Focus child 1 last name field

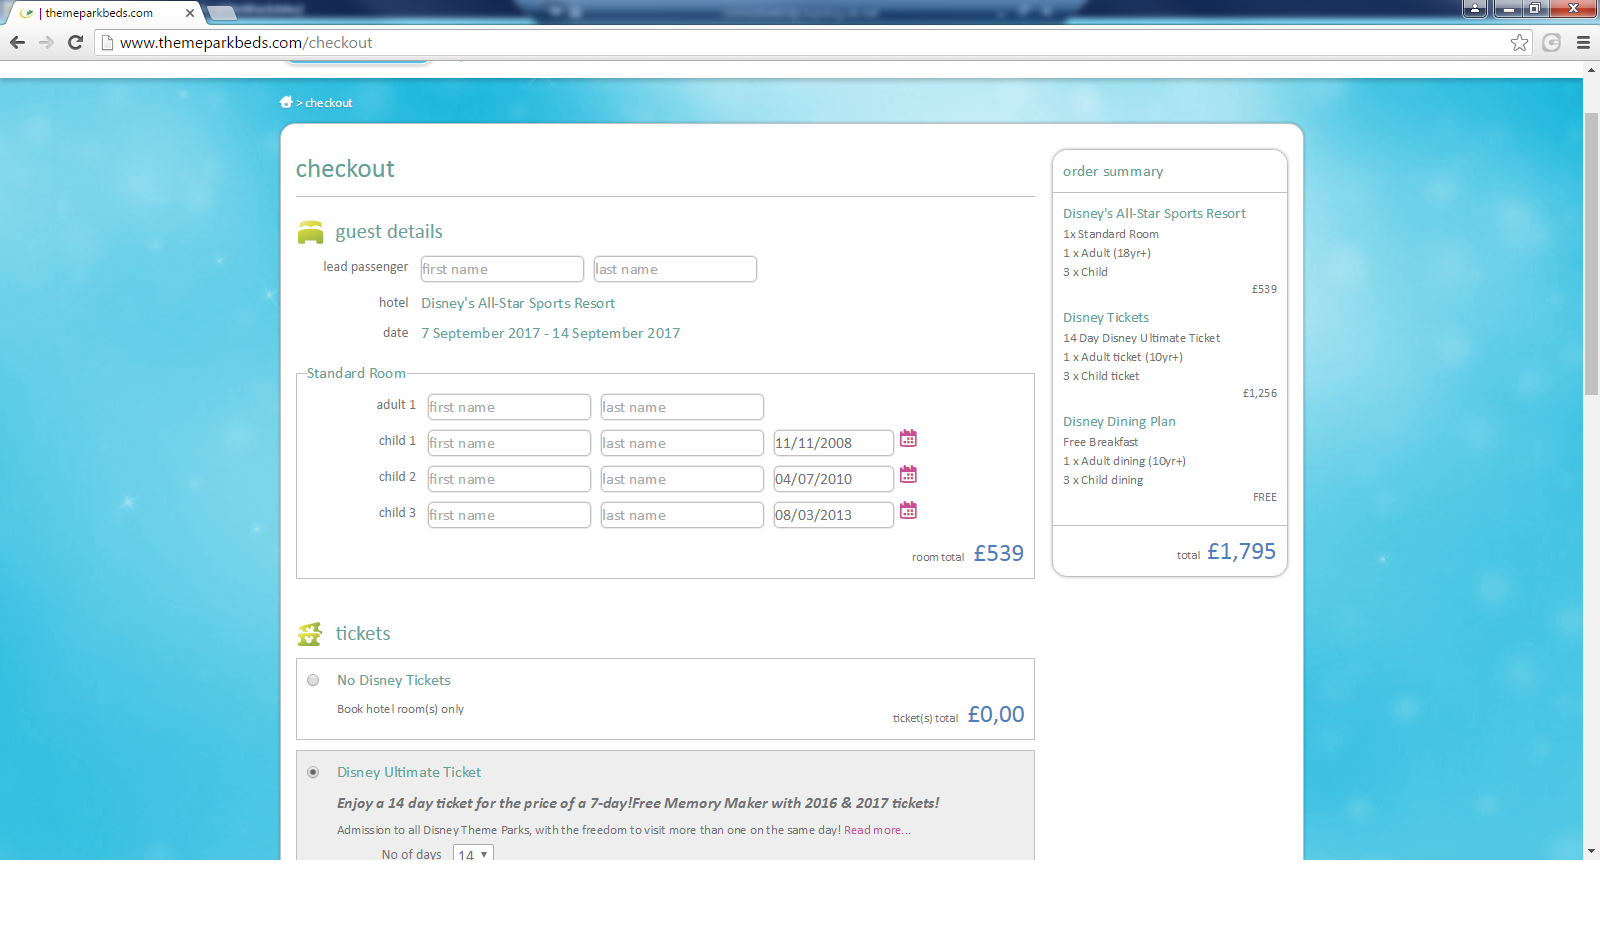[682, 443]
